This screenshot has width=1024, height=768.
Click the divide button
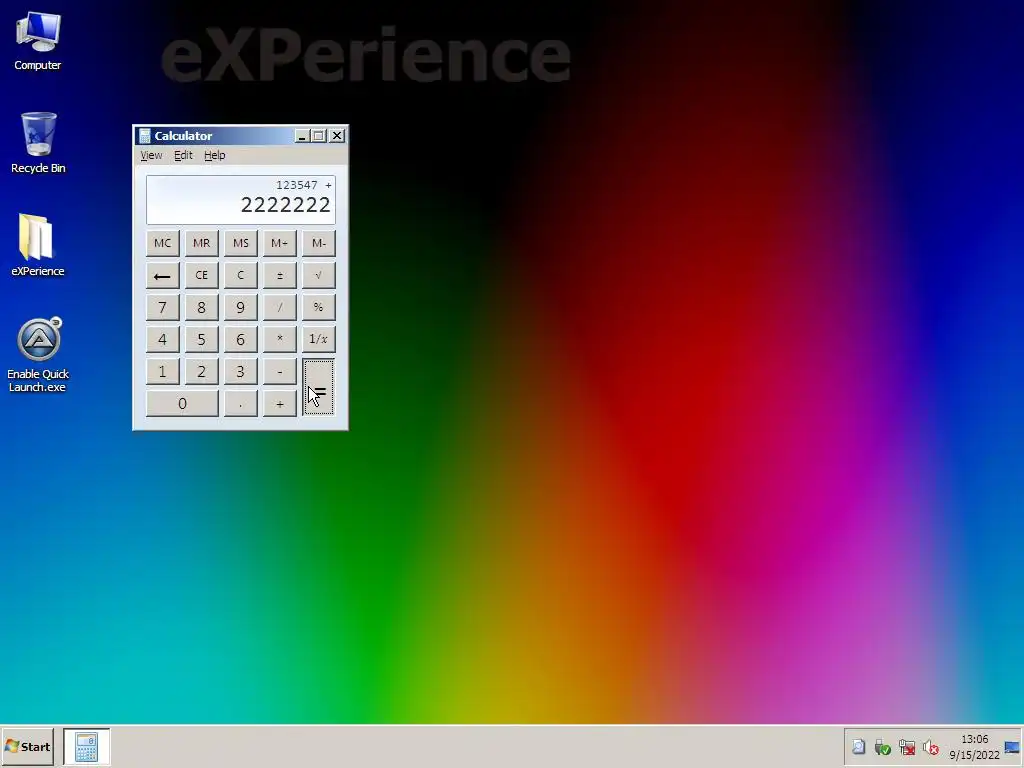point(280,307)
